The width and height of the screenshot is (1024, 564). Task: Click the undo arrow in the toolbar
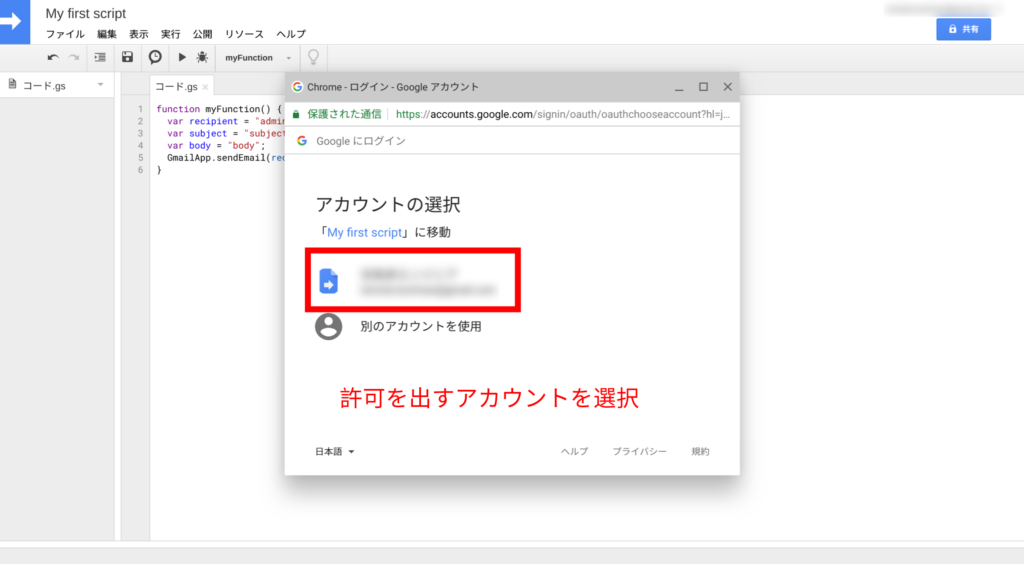click(x=53, y=58)
